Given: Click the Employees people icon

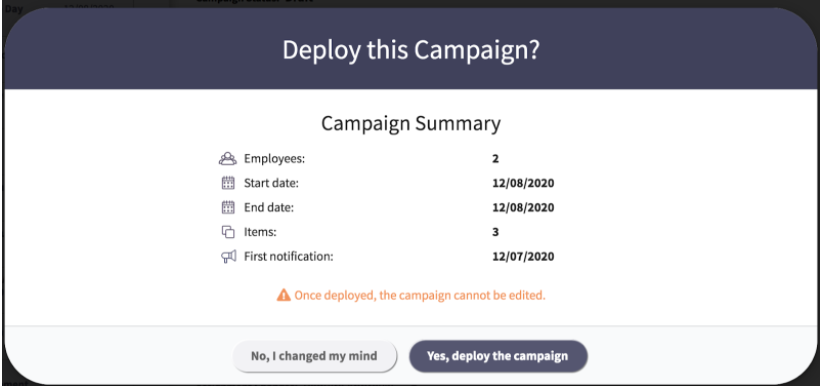Looking at the screenshot, I should 228,158.
